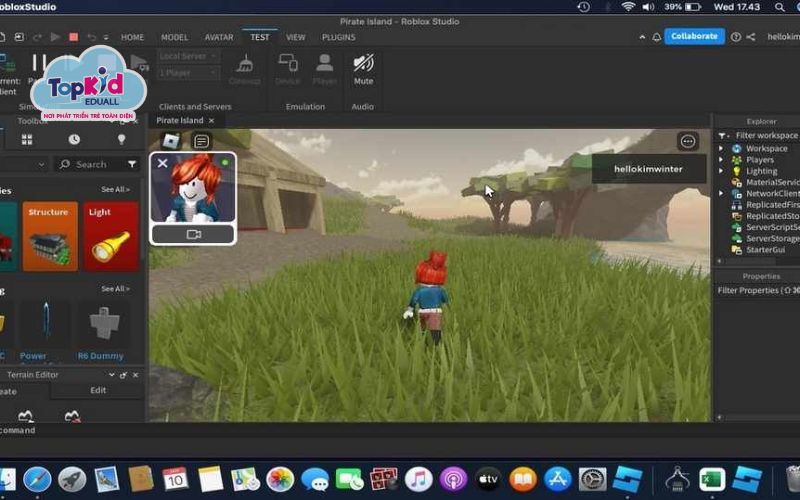
Task: Click the Toolbox Search field
Action: point(91,164)
